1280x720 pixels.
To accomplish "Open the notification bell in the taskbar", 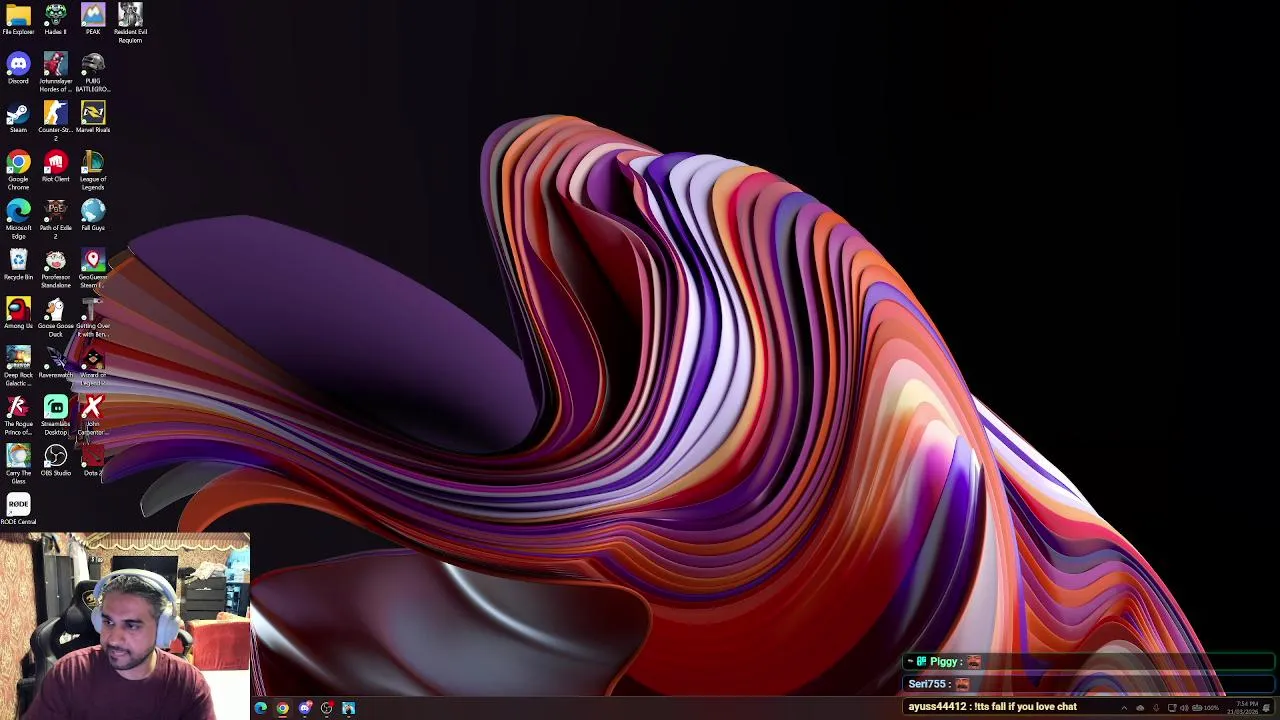I will click(x=1266, y=708).
